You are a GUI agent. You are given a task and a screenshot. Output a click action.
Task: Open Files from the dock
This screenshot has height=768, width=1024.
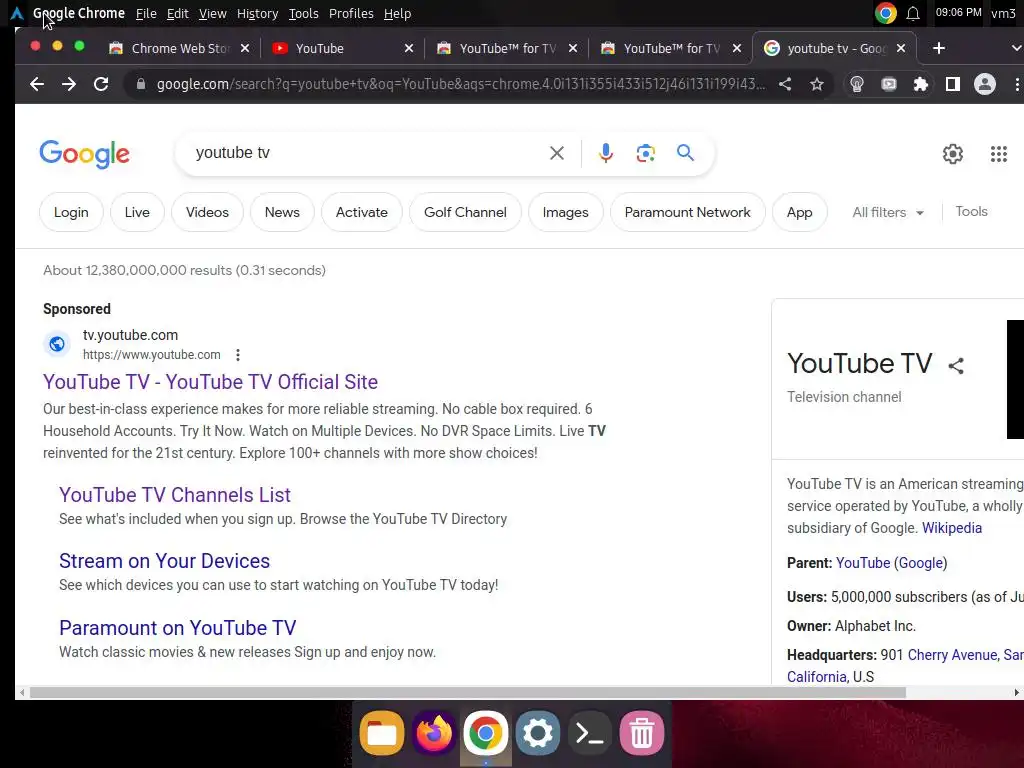pyautogui.click(x=381, y=733)
